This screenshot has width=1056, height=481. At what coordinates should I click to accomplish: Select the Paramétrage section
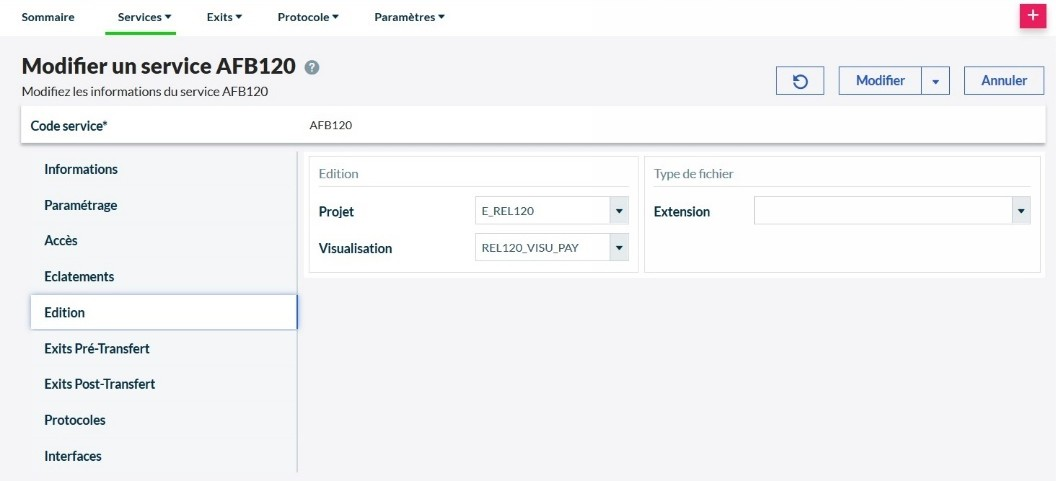click(81, 205)
